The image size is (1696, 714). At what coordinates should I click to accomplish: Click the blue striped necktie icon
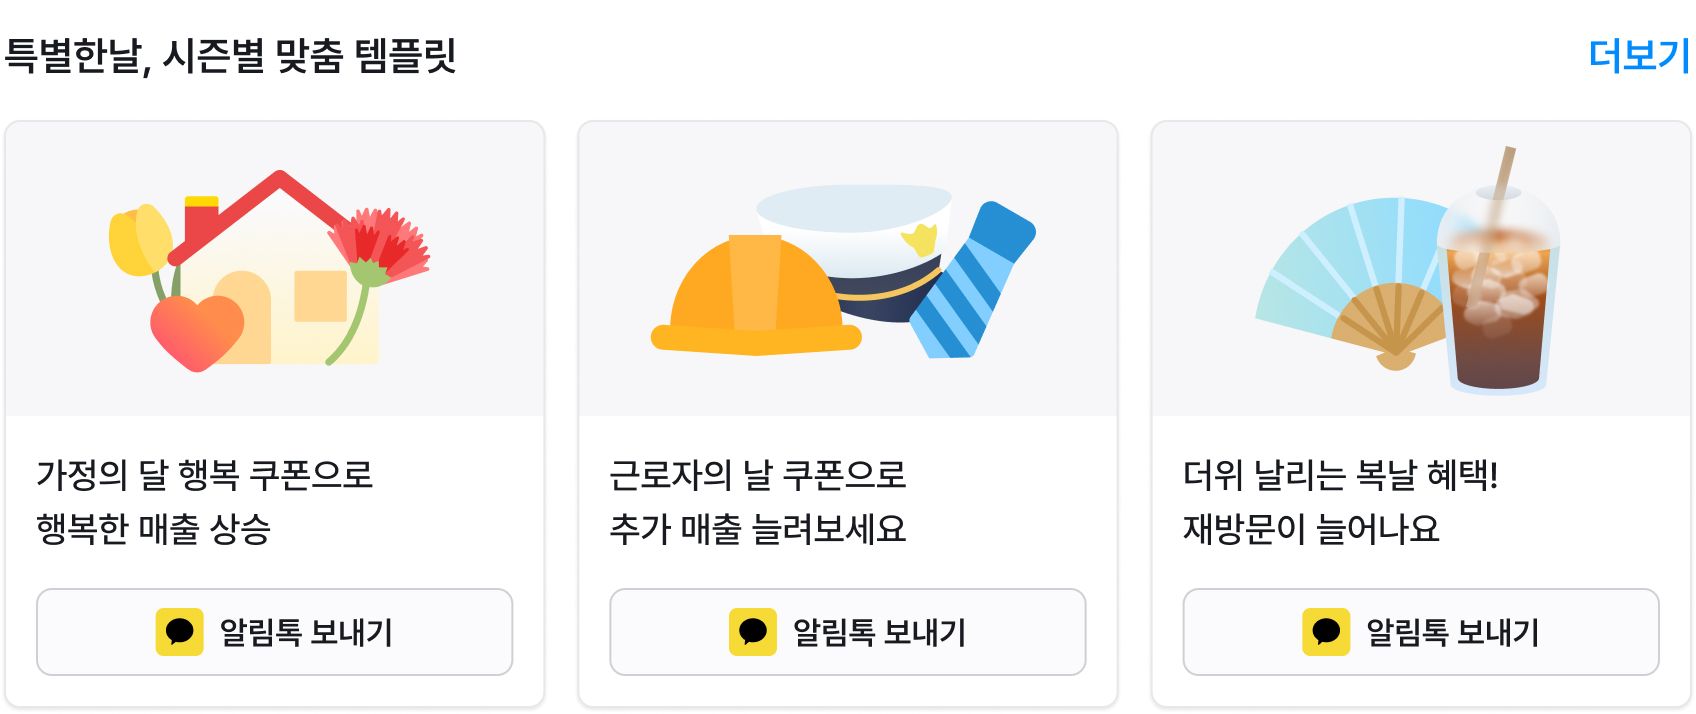[974, 280]
